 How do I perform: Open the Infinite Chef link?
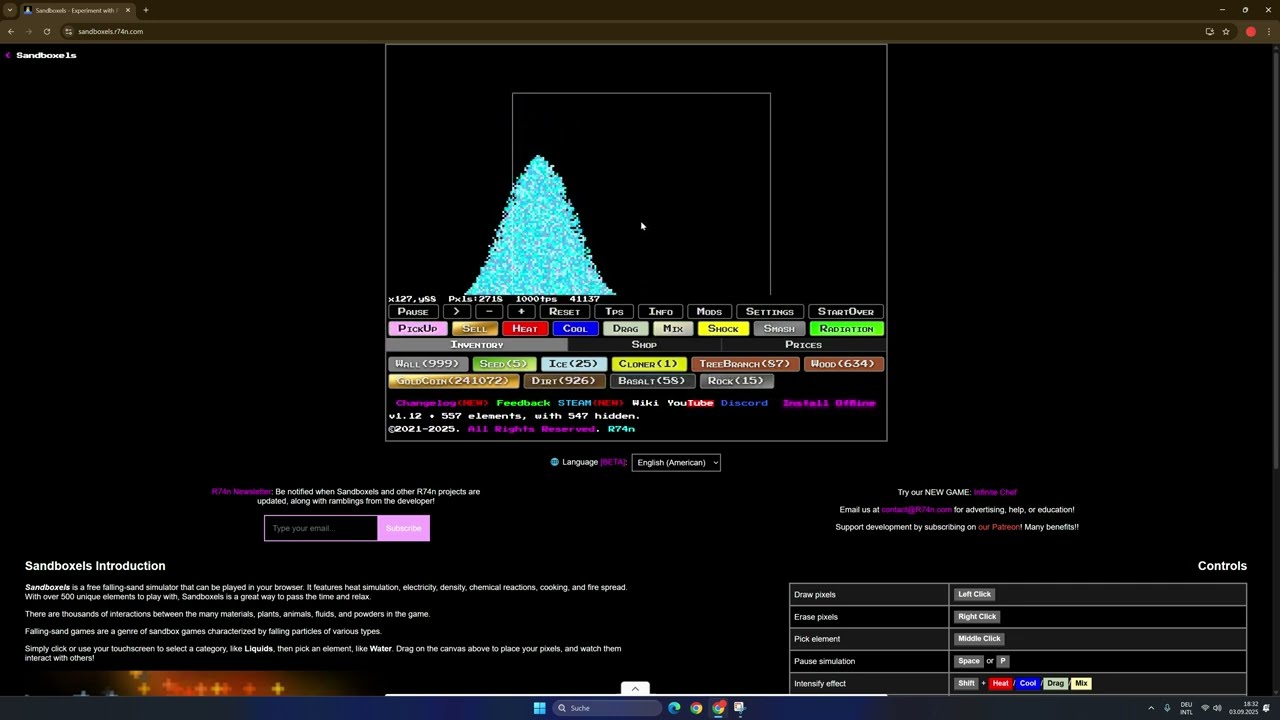[995, 492]
